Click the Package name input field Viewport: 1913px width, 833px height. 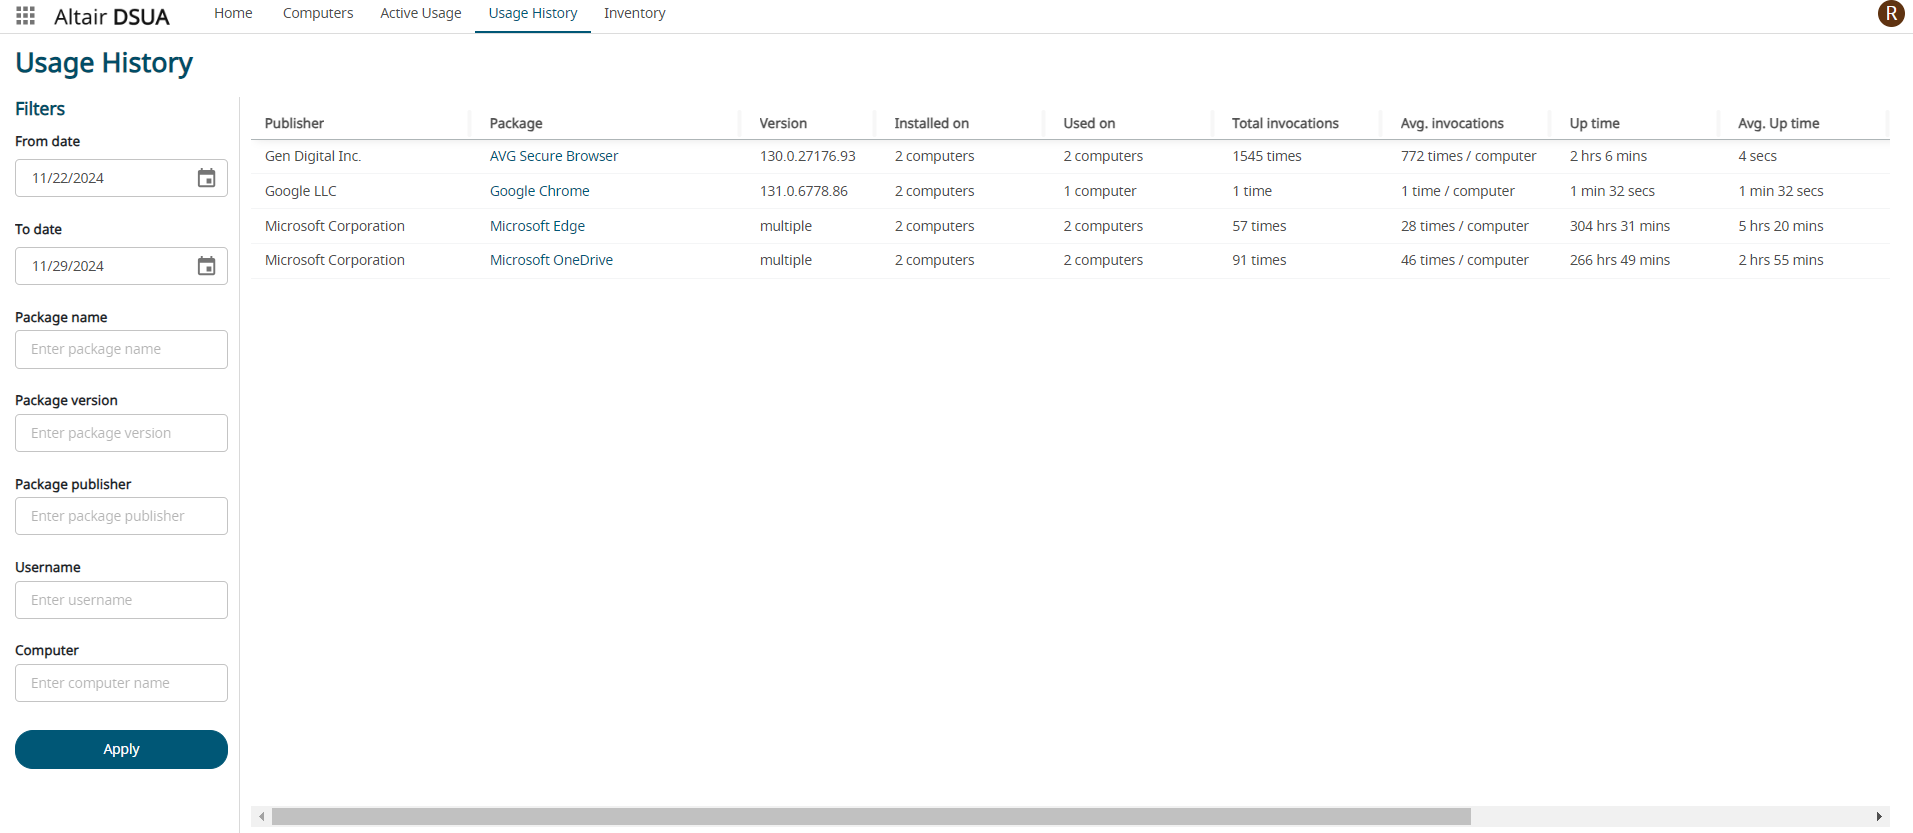pyautogui.click(x=121, y=350)
